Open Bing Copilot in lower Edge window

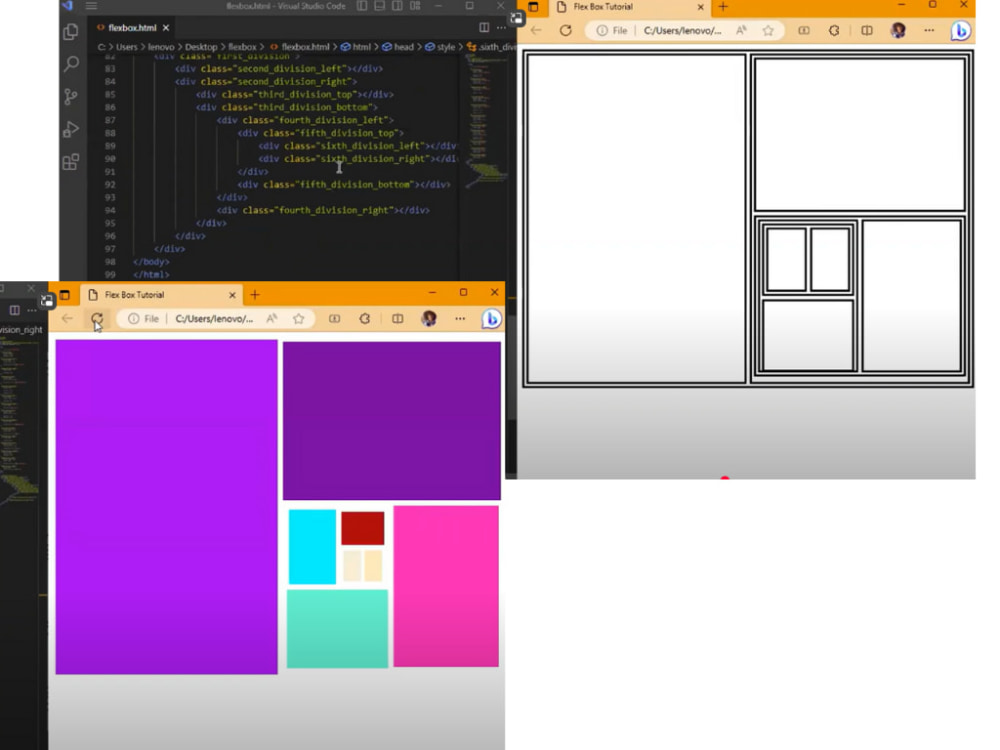click(x=491, y=318)
